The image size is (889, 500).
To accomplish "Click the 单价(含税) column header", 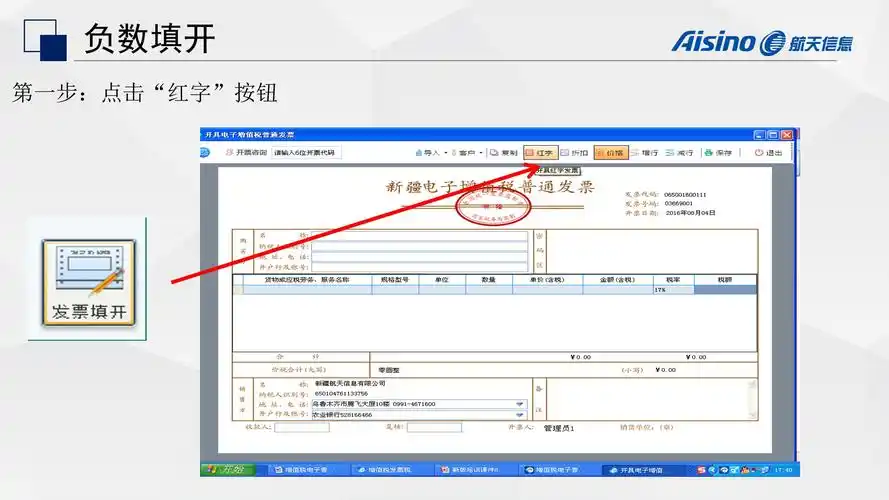I will tap(547, 279).
